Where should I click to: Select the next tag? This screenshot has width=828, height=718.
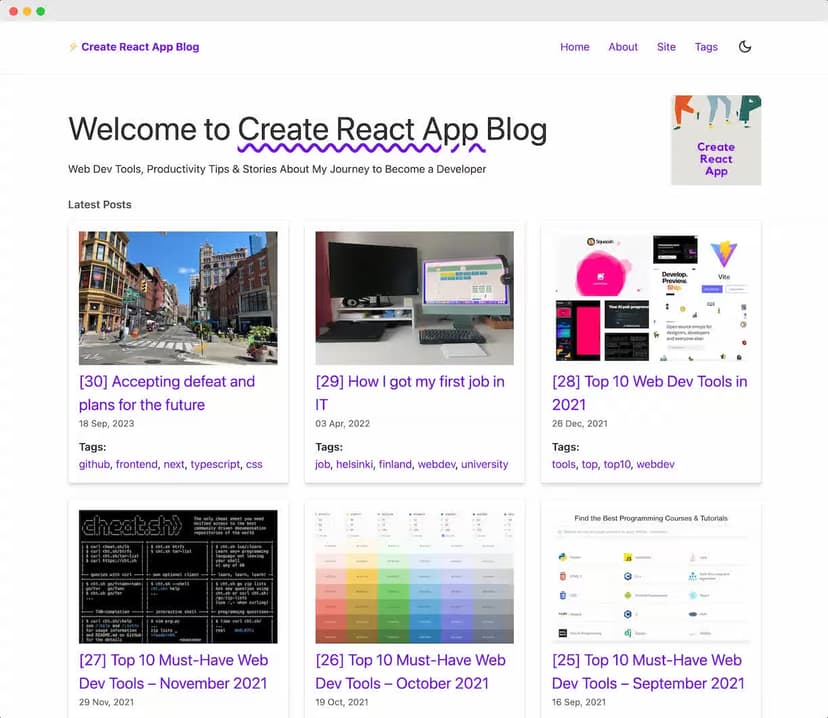tap(174, 464)
